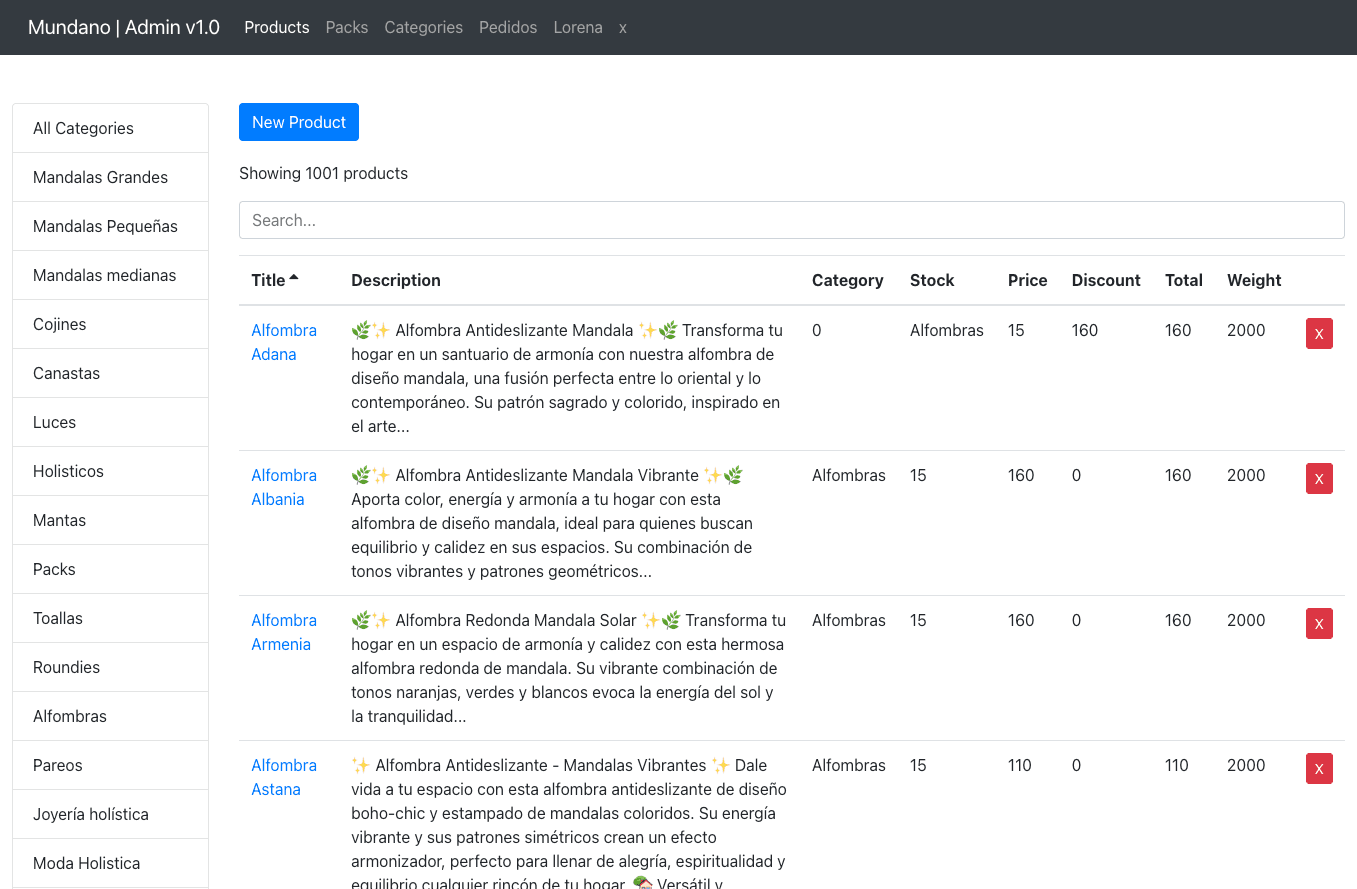The height and width of the screenshot is (889, 1357).
Task: Open Pedidos from the navbar
Action: 507,27
